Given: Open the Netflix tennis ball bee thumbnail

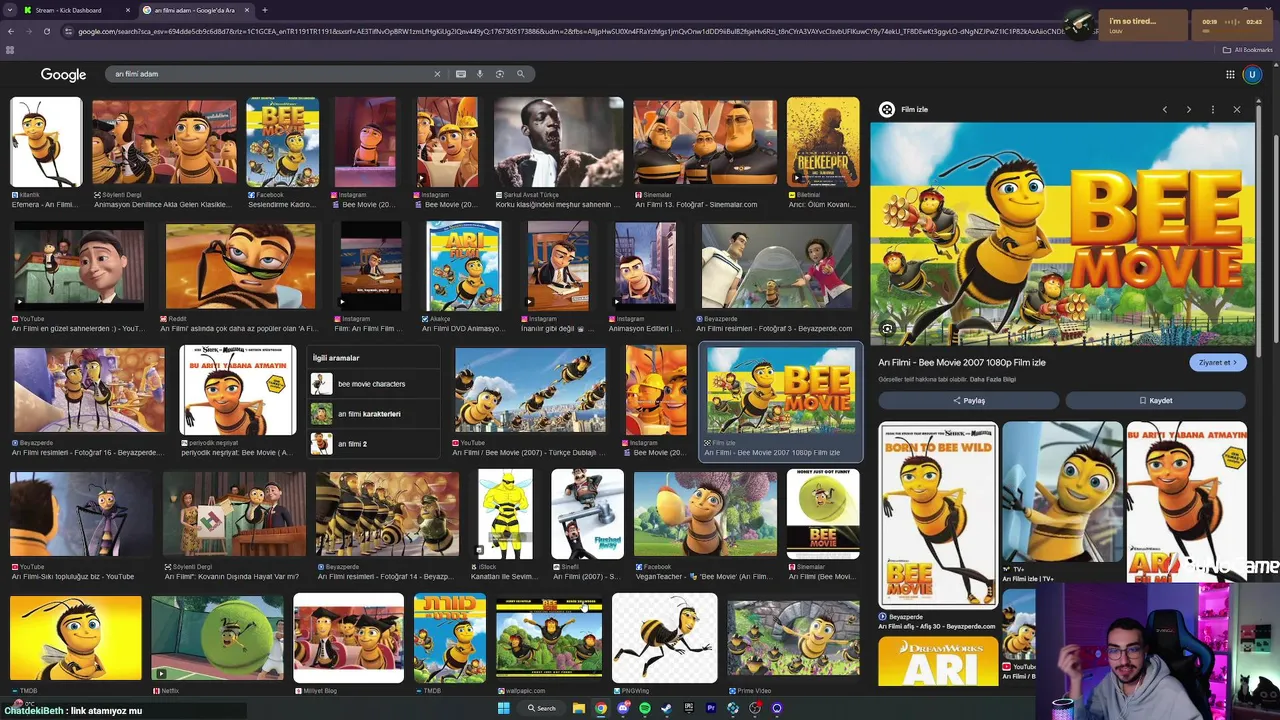Looking at the screenshot, I should 217,638.
